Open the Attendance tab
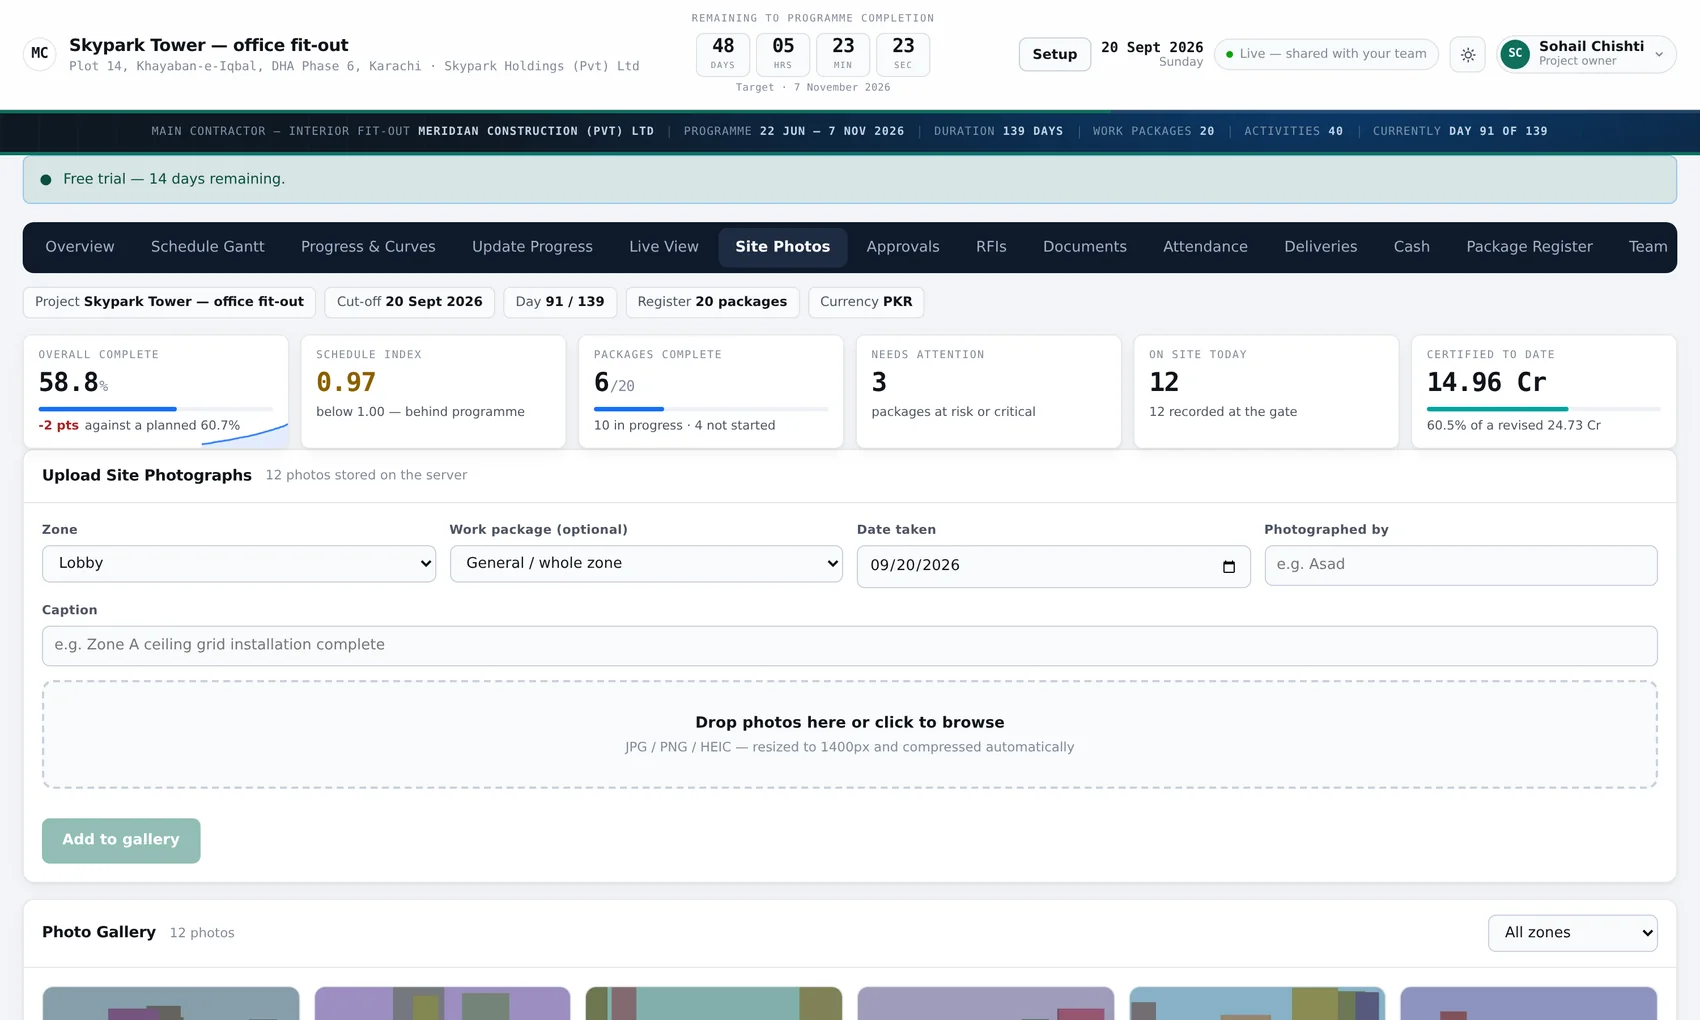 pyautogui.click(x=1205, y=247)
